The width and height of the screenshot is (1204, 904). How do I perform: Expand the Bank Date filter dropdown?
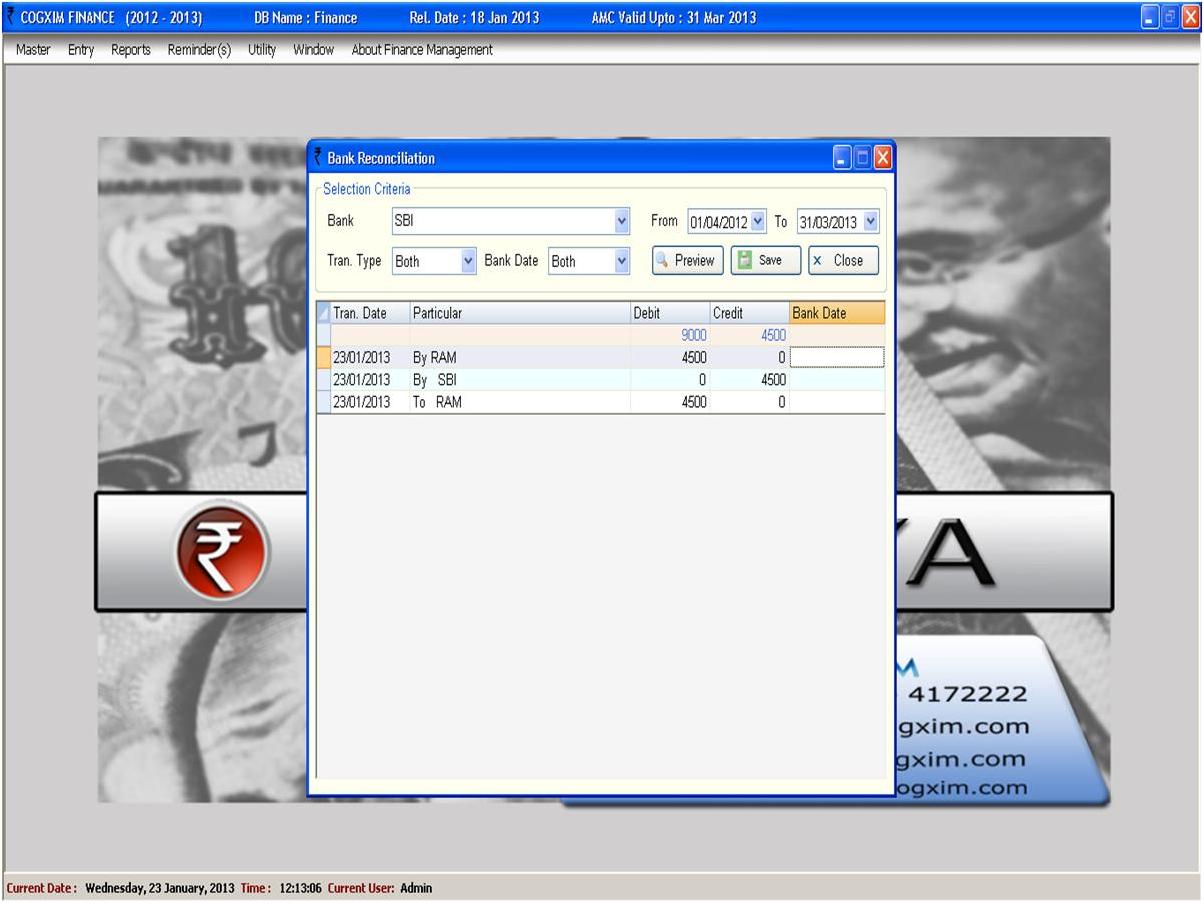622,261
